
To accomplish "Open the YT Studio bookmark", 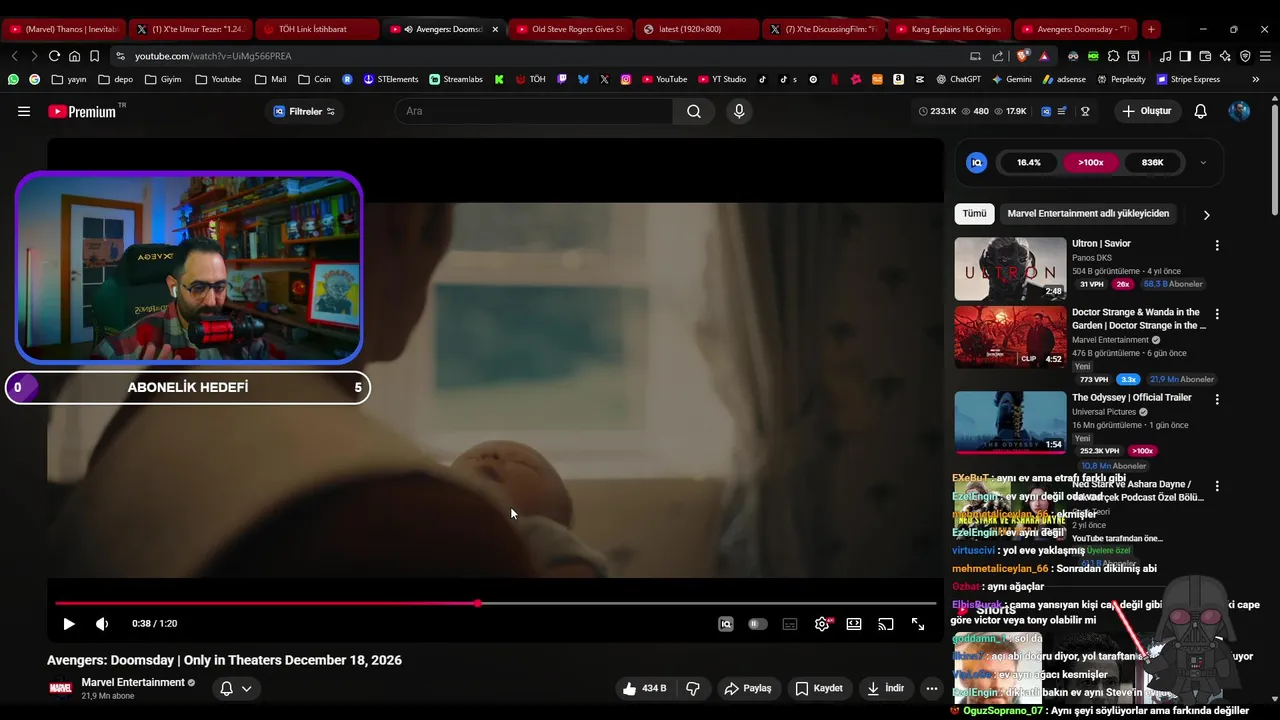I will 721,79.
